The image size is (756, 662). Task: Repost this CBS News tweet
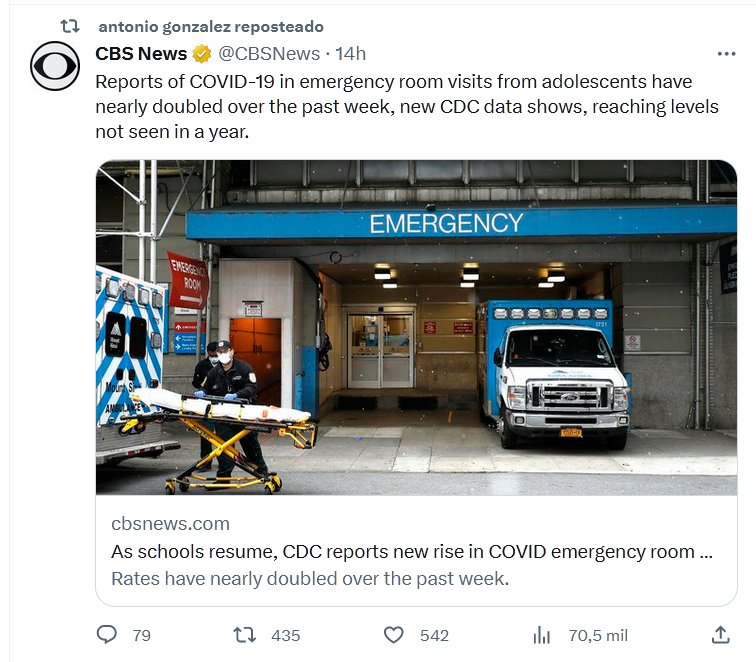(244, 635)
